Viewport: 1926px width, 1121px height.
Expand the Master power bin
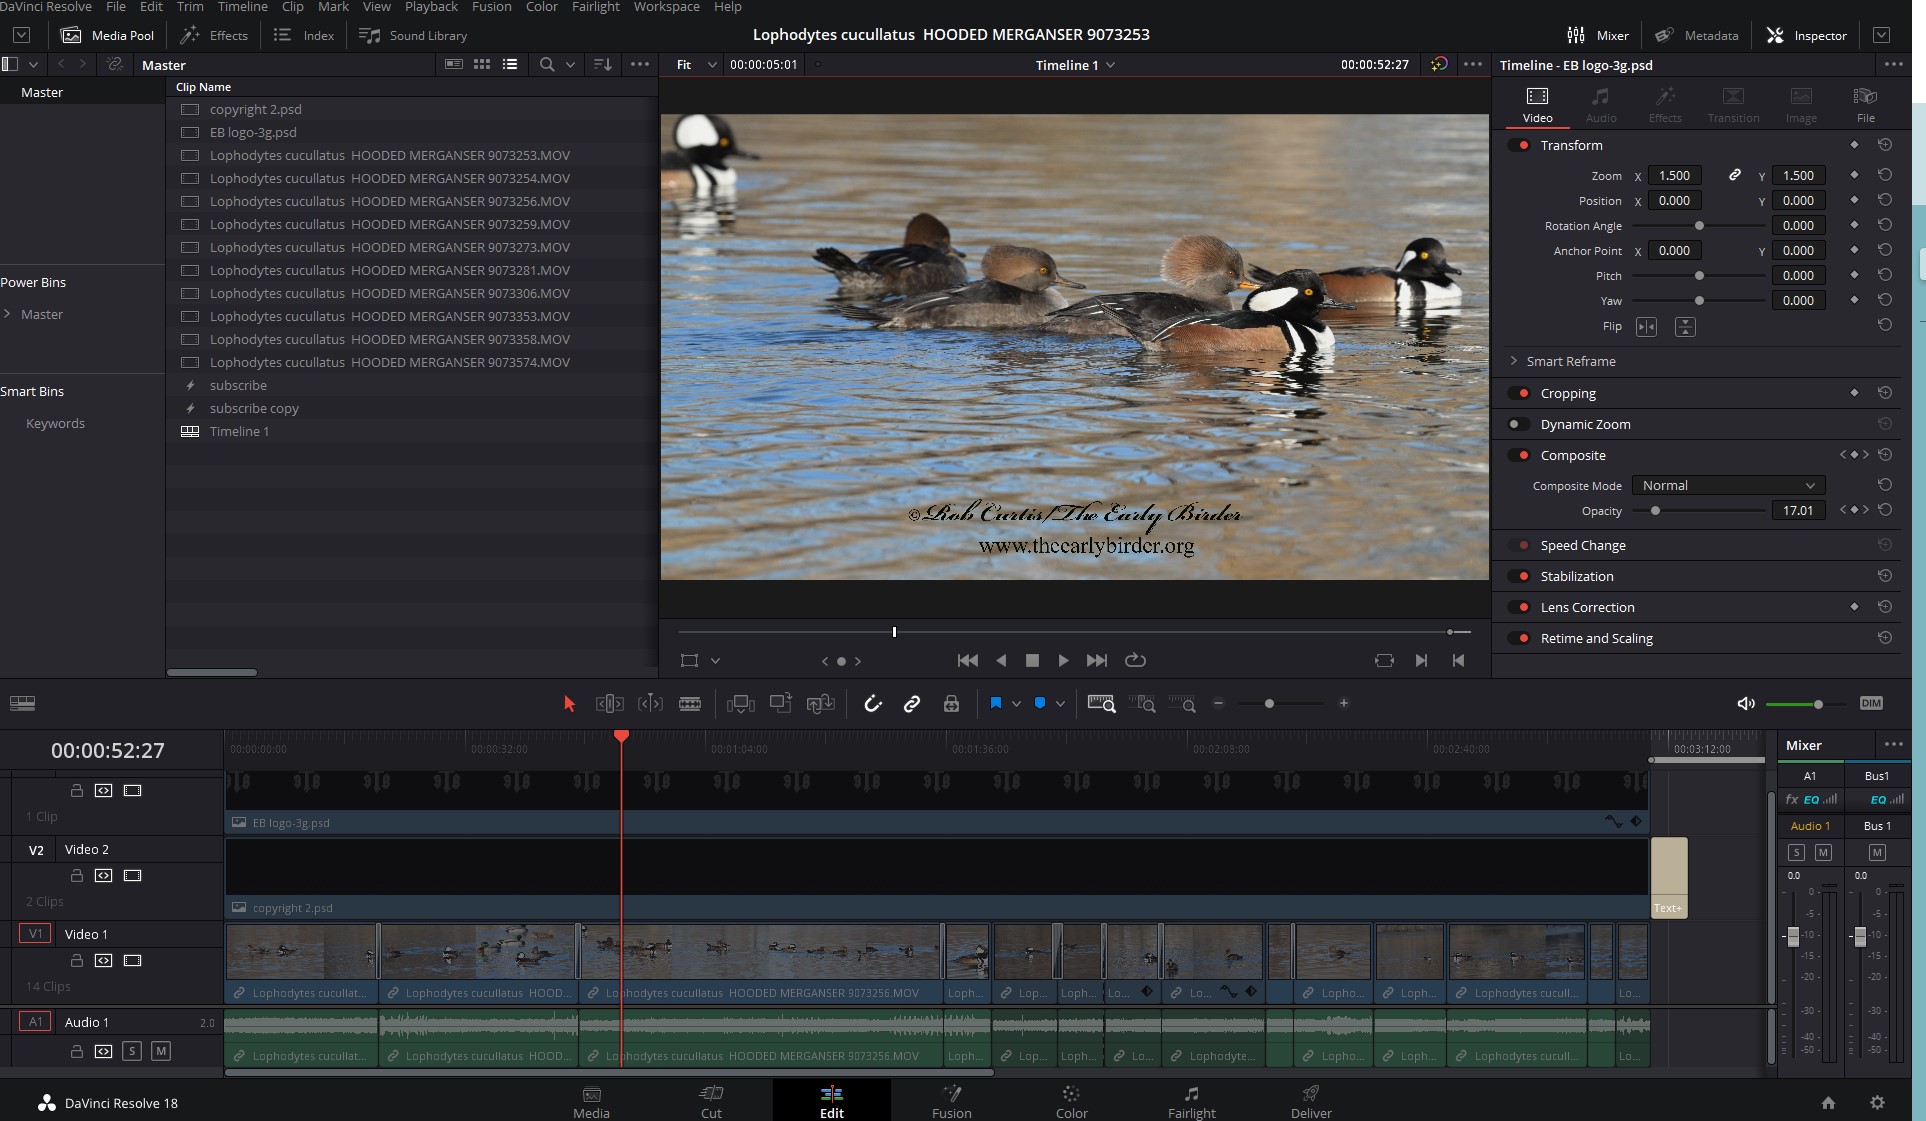click(x=8, y=314)
